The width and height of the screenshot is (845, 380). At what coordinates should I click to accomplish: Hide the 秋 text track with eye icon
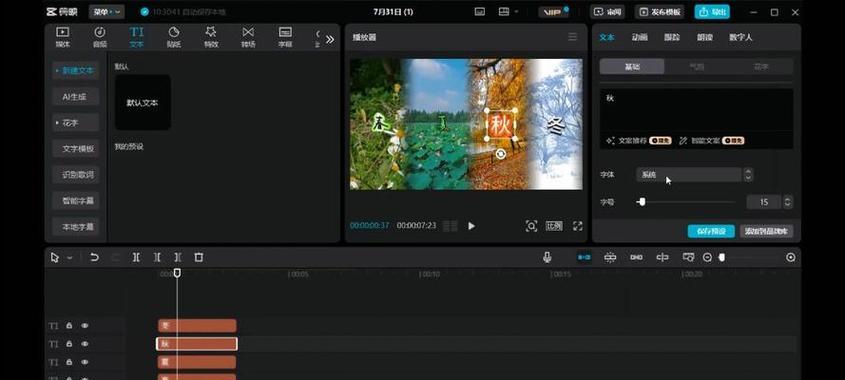[85, 344]
